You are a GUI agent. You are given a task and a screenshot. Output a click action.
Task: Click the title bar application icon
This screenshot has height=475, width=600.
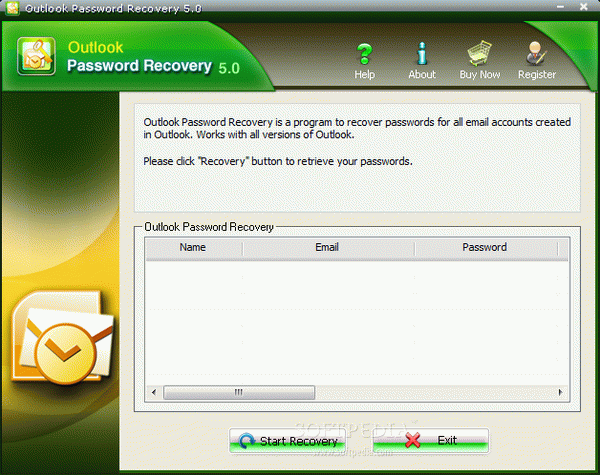(12, 8)
